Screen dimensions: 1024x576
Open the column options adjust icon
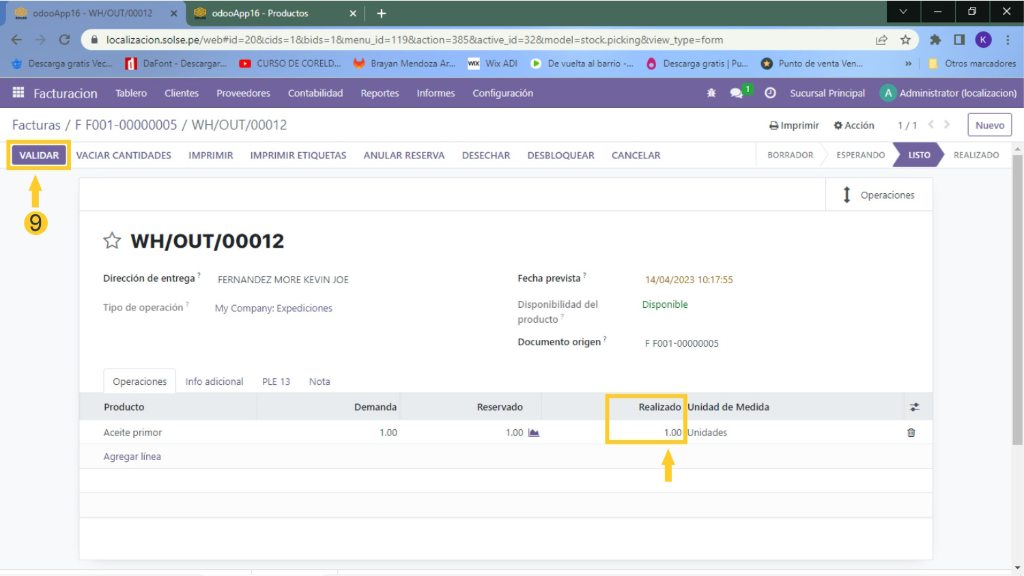(x=914, y=407)
